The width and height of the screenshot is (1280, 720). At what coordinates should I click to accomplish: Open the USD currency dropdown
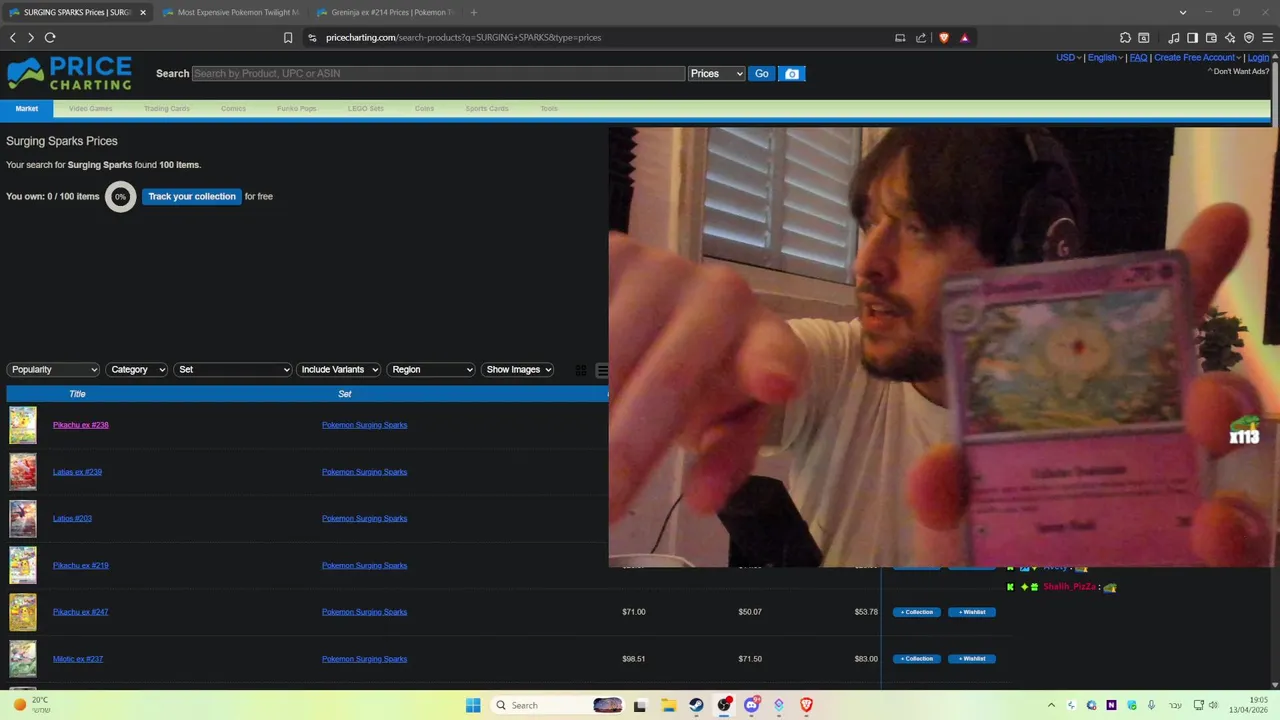click(1068, 57)
